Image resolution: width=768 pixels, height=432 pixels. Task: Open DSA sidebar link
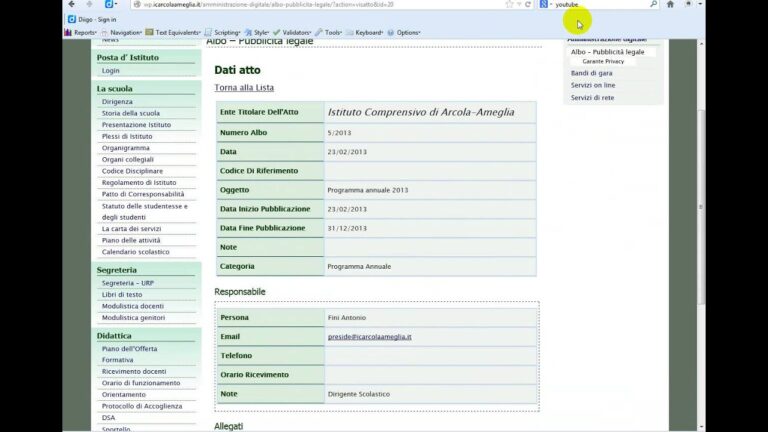108,418
